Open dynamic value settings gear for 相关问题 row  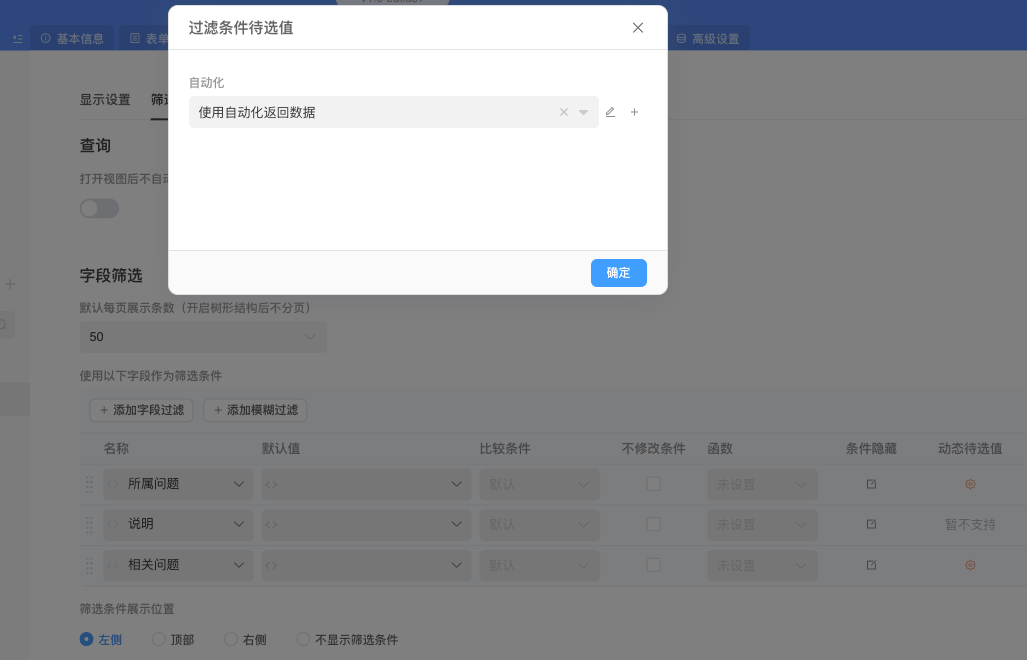point(968,565)
